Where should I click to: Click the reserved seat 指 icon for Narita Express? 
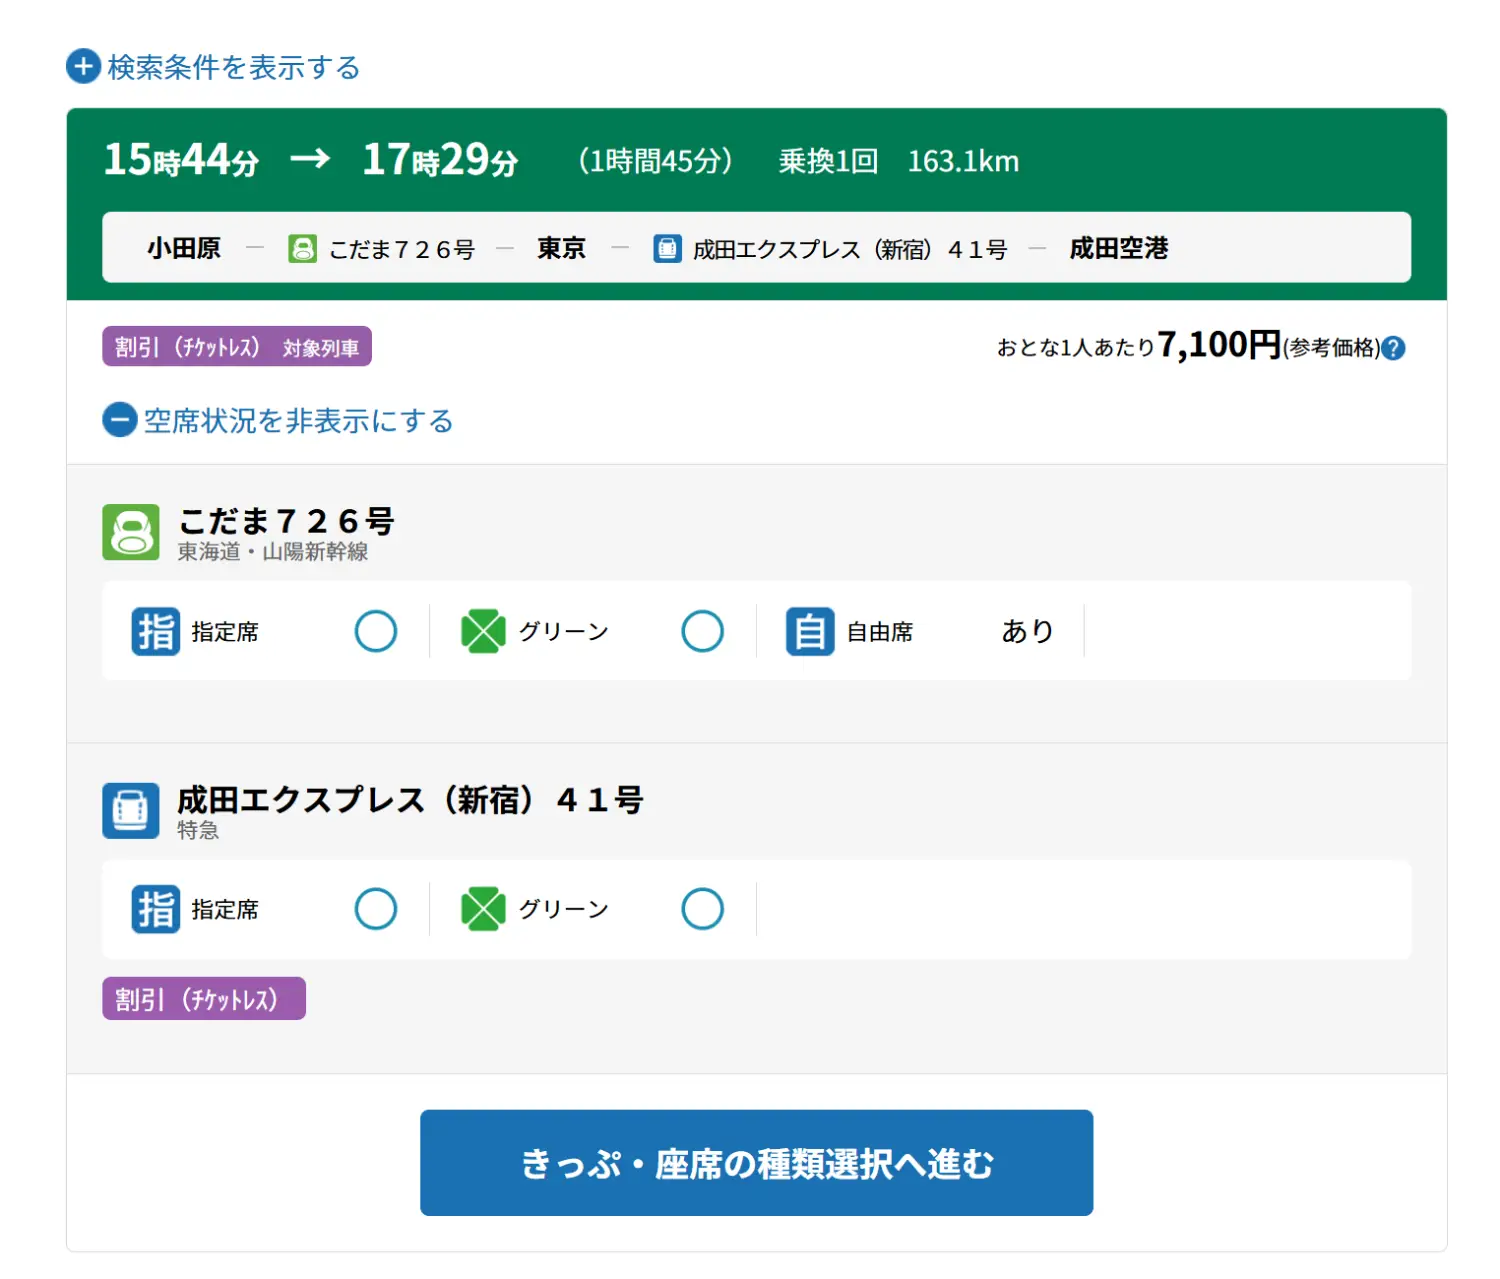(156, 909)
